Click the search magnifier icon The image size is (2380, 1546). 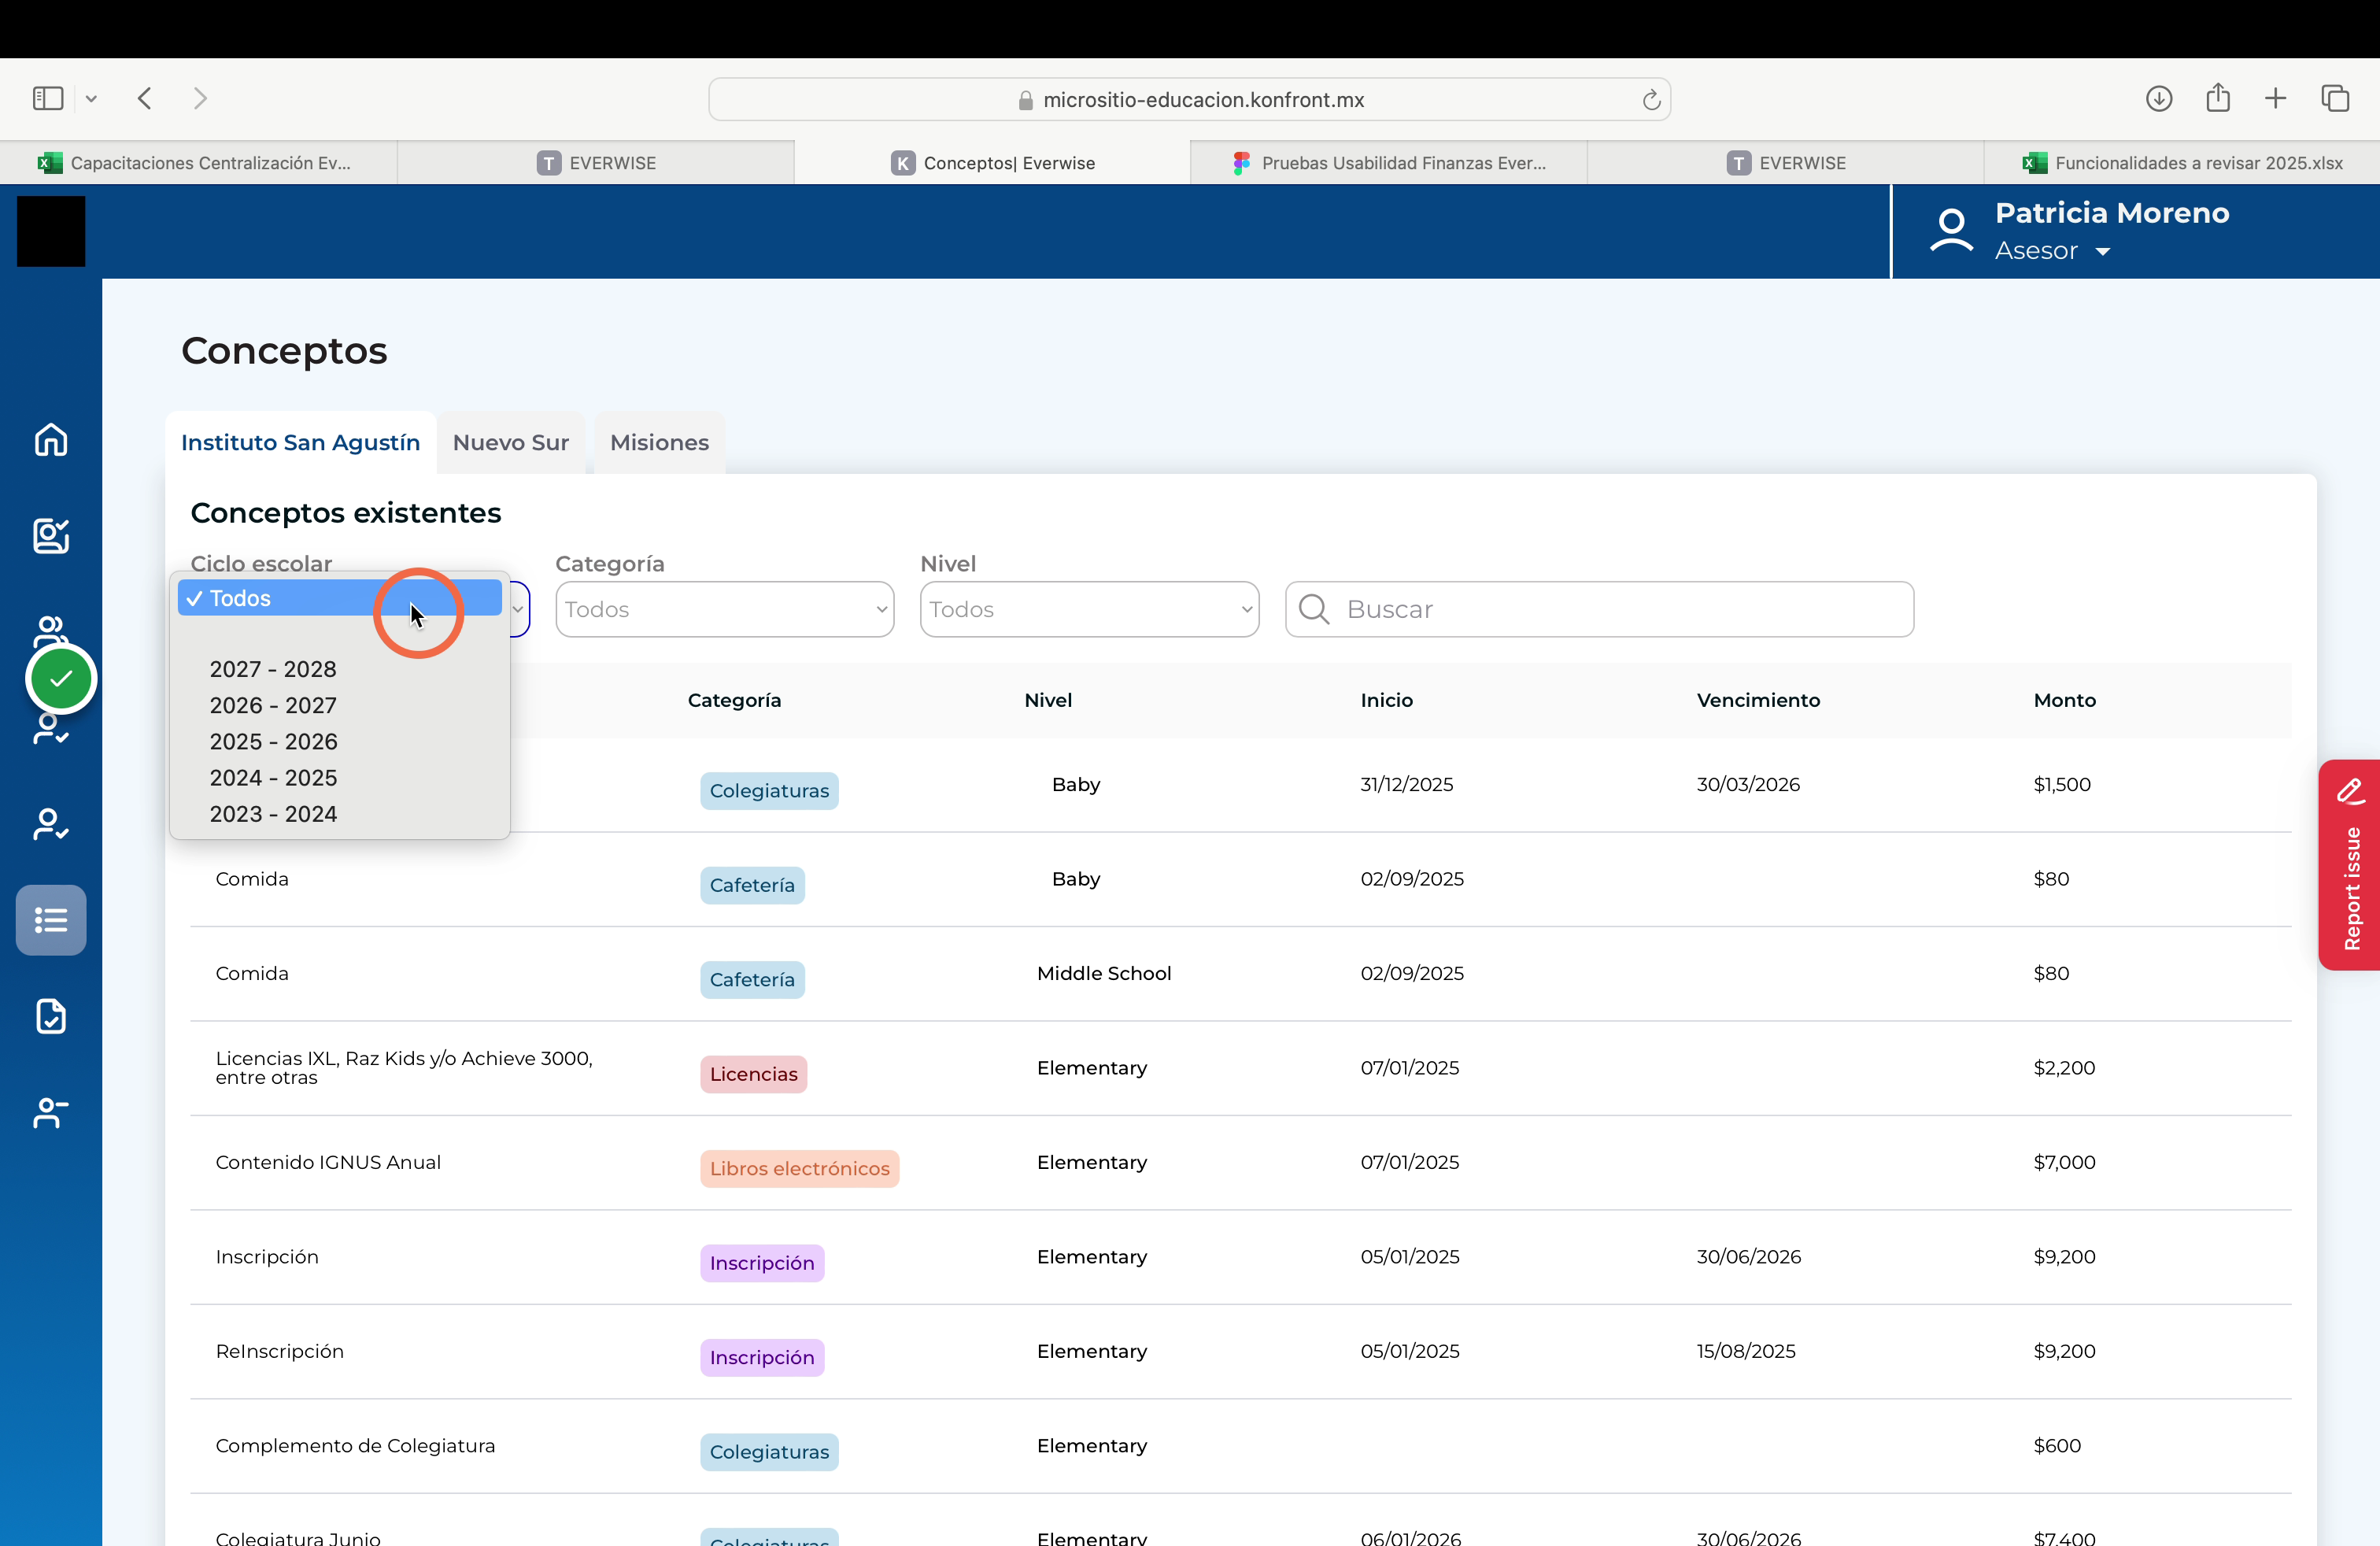click(1314, 609)
